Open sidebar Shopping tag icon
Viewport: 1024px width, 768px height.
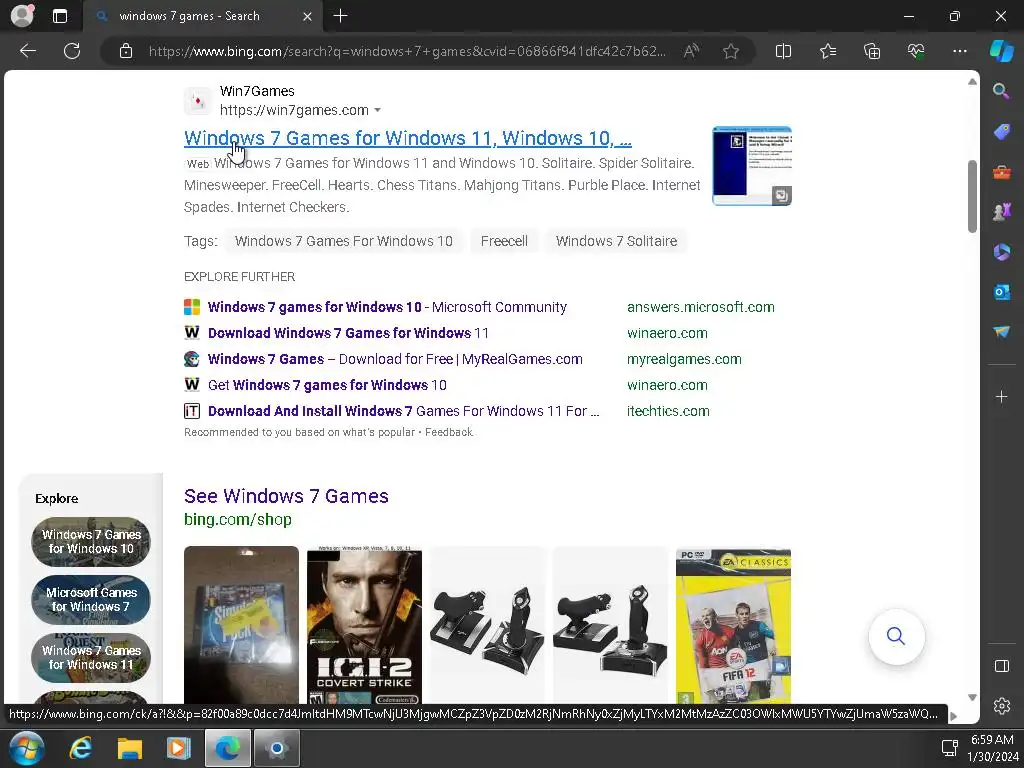pyautogui.click(x=1001, y=132)
